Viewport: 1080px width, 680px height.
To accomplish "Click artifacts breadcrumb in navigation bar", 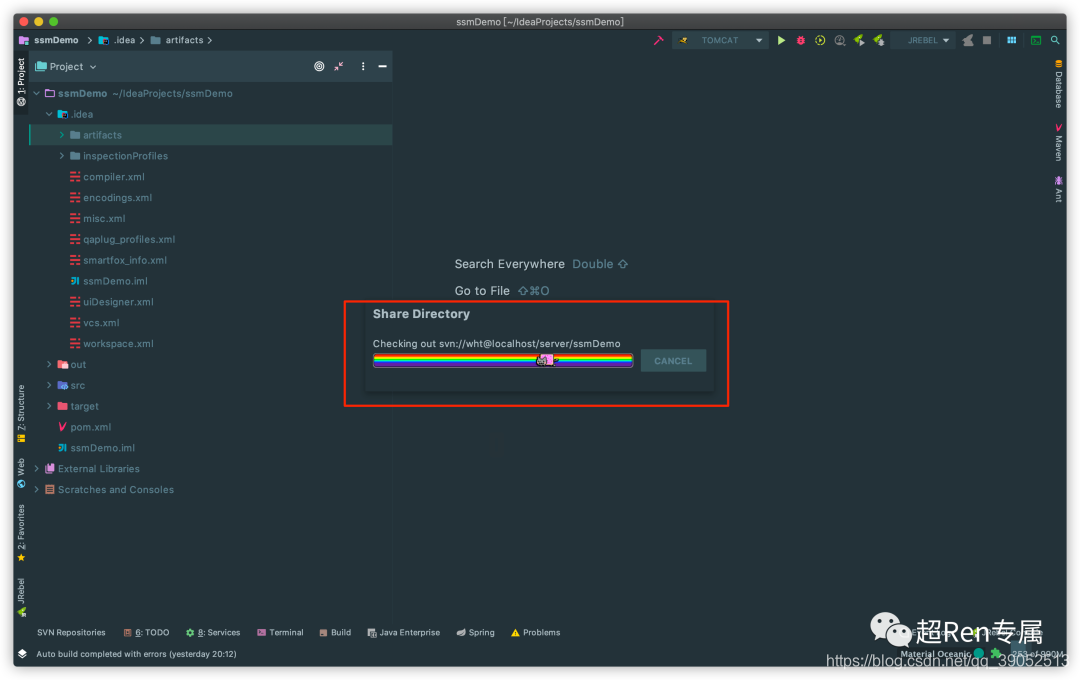I will (177, 41).
